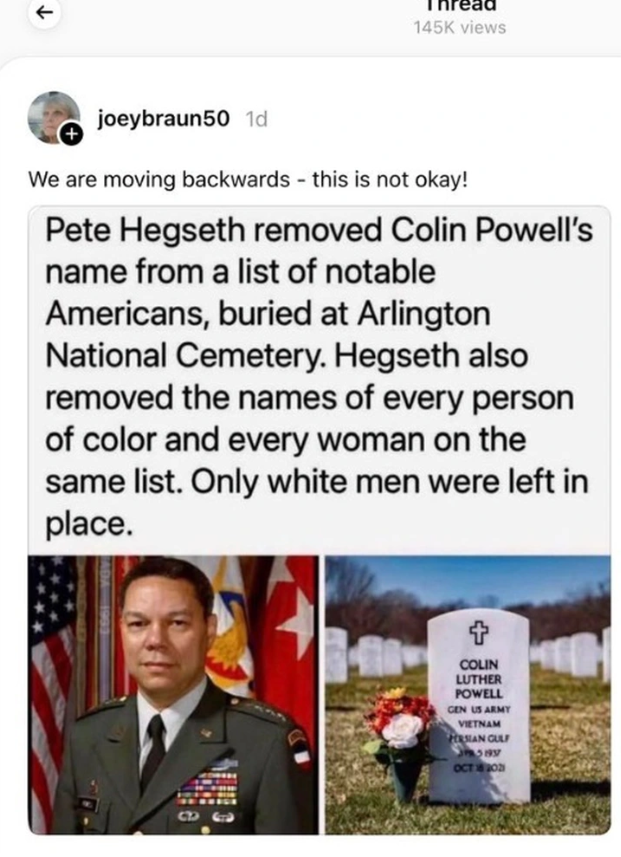Open the Pete Hegseth headline text image
This screenshot has height=857, width=621.
point(319,378)
